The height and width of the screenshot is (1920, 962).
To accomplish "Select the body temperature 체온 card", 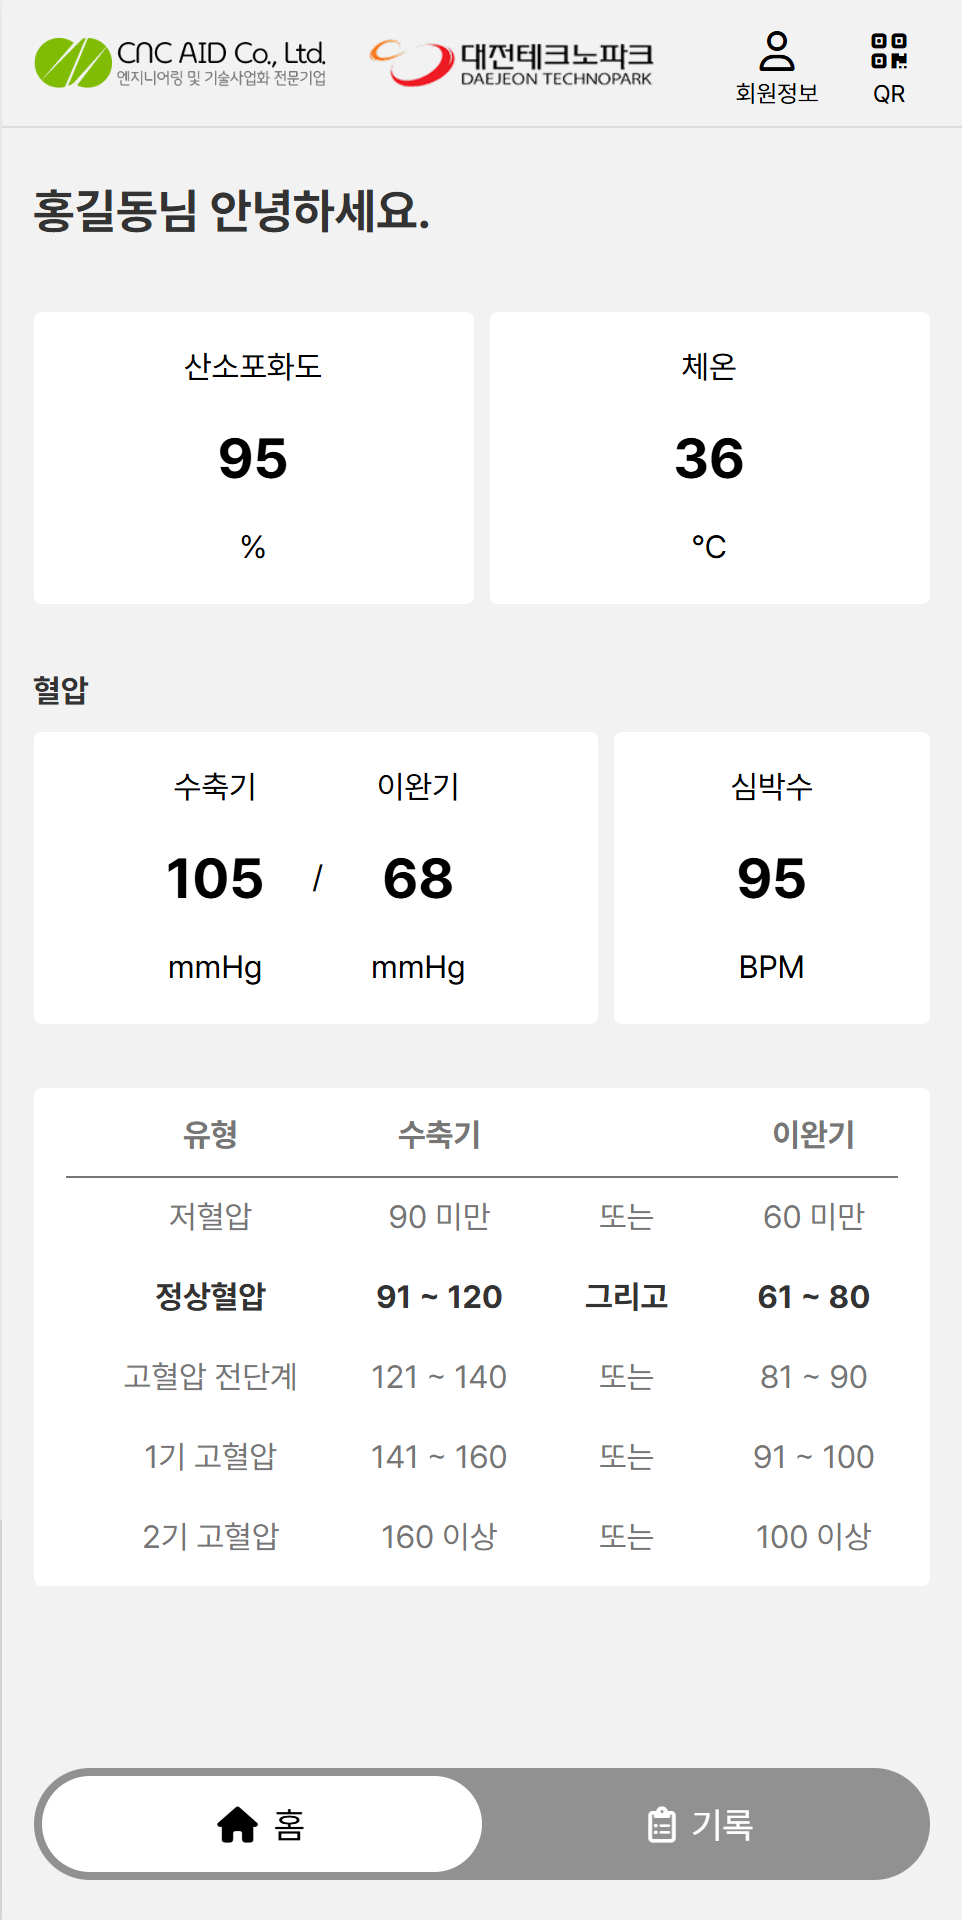I will [712, 455].
